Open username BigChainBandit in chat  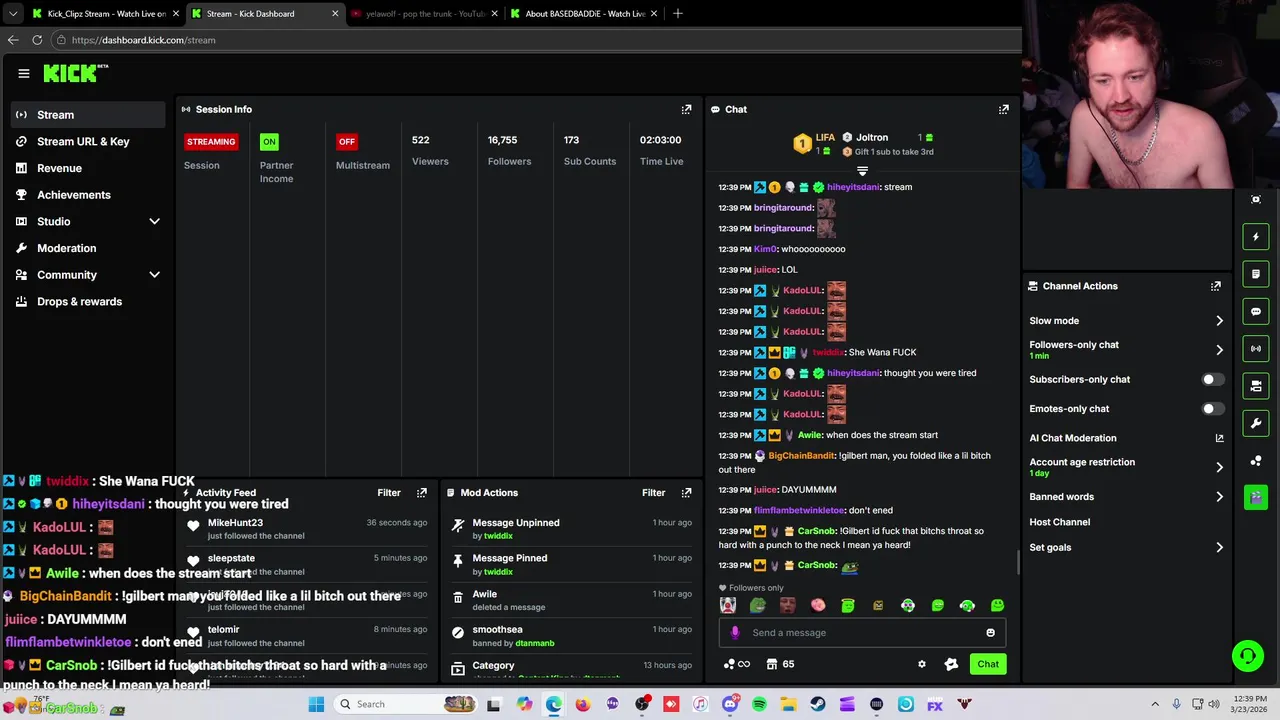[801, 456]
